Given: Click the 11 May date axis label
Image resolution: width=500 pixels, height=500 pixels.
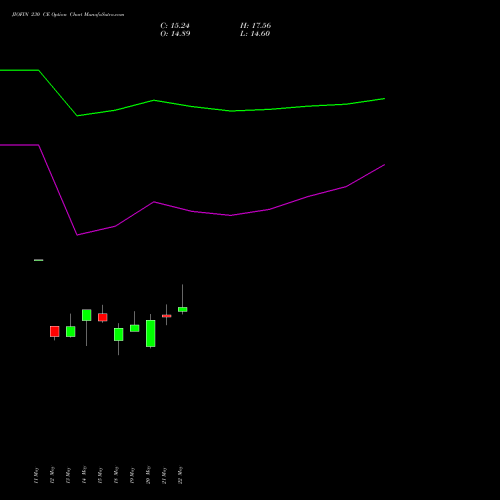Looking at the screenshot, I should 36,475.
